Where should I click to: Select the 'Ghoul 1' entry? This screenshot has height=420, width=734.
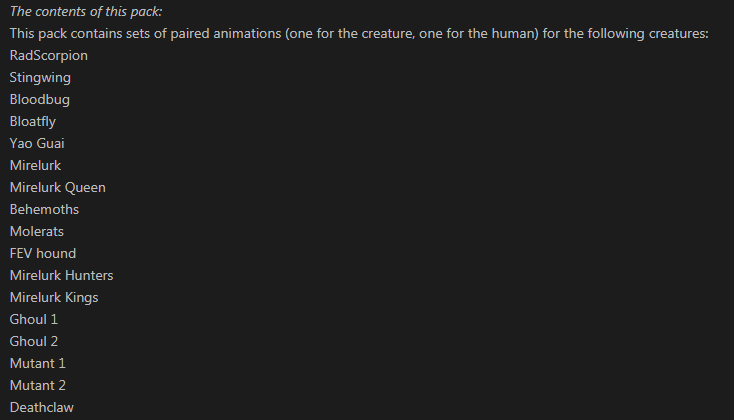coord(34,320)
